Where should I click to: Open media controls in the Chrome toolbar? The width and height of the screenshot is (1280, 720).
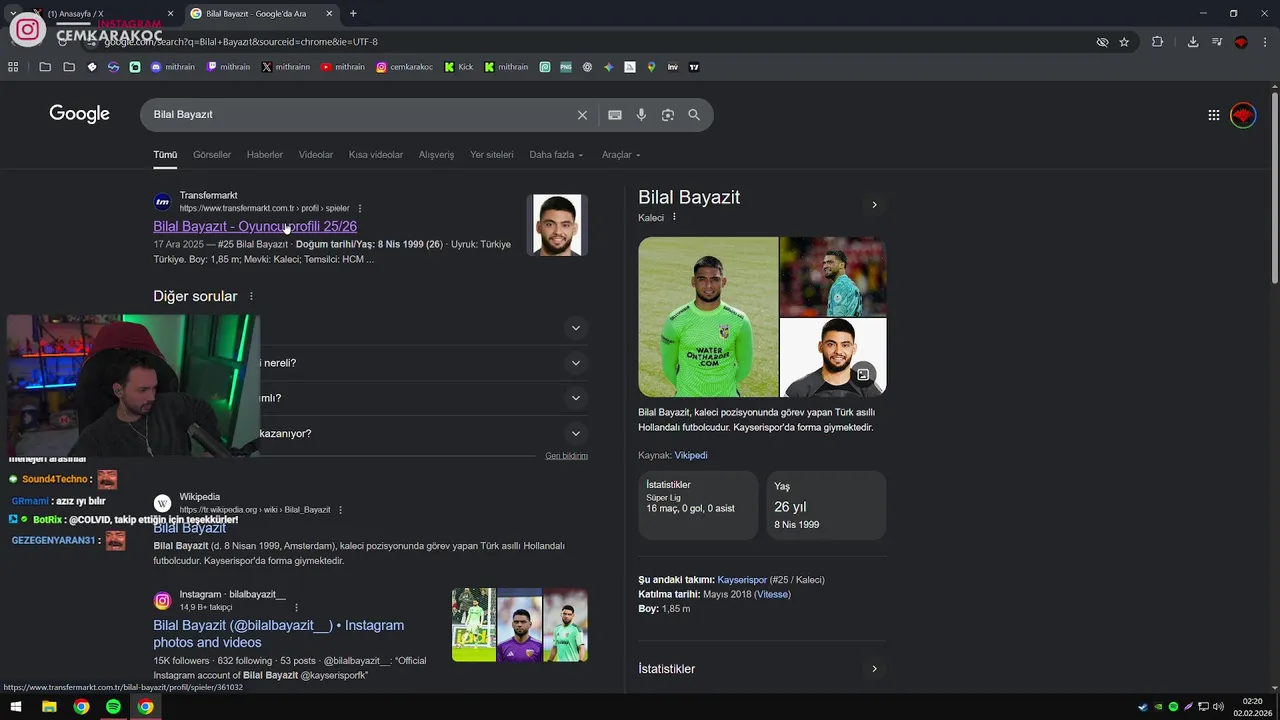tap(1217, 42)
